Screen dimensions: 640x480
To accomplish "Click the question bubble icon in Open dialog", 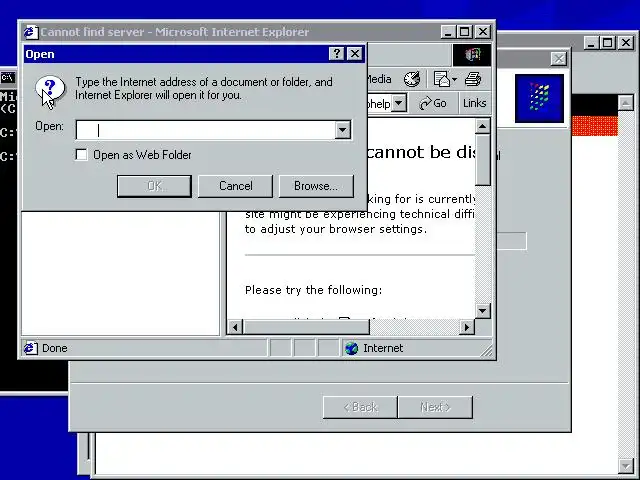I will point(50,89).
